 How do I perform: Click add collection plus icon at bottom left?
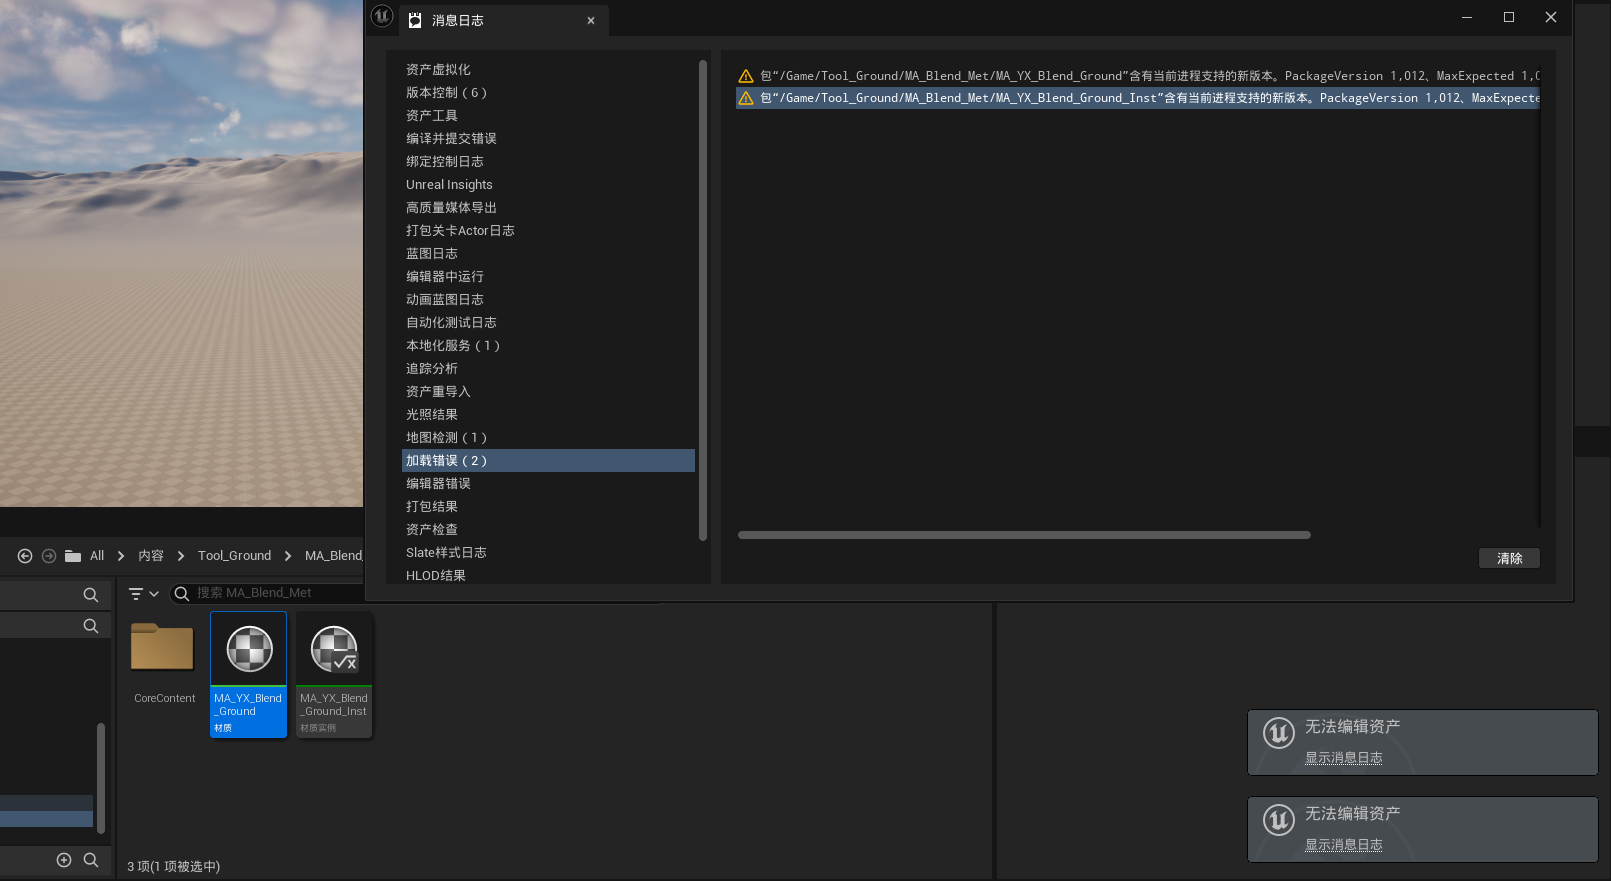coord(64,860)
